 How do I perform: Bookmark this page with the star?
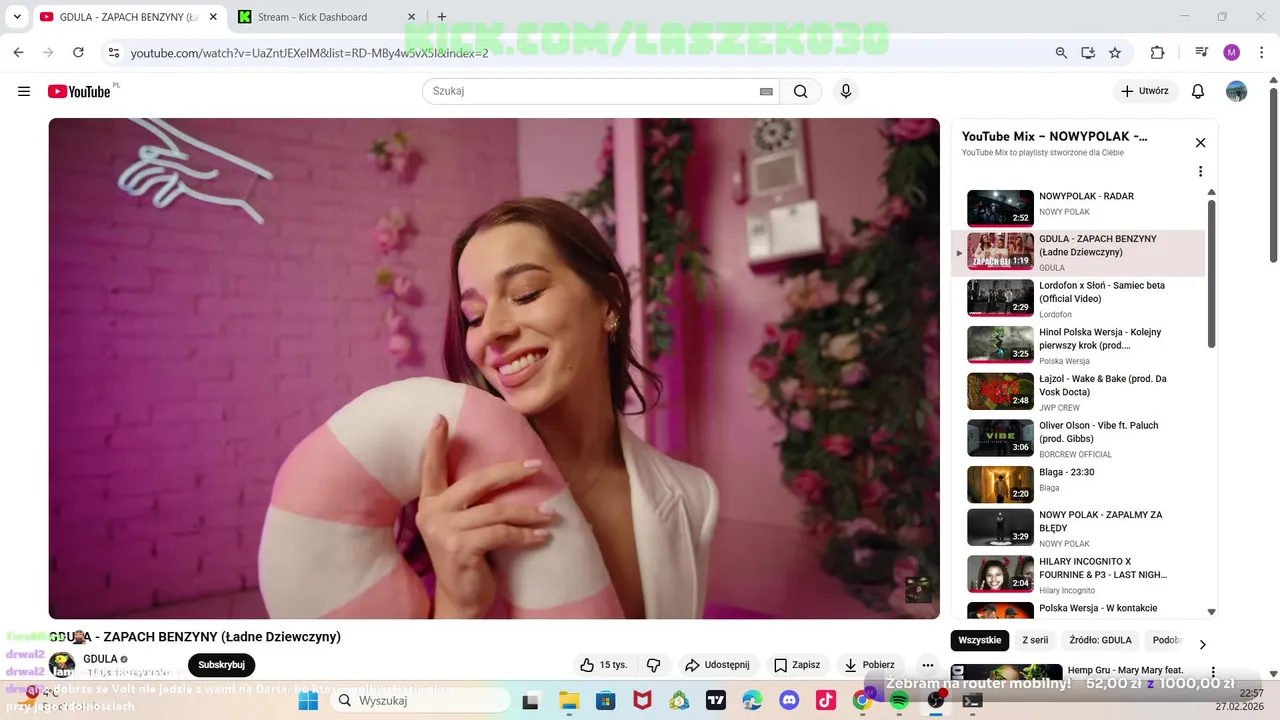(1115, 52)
